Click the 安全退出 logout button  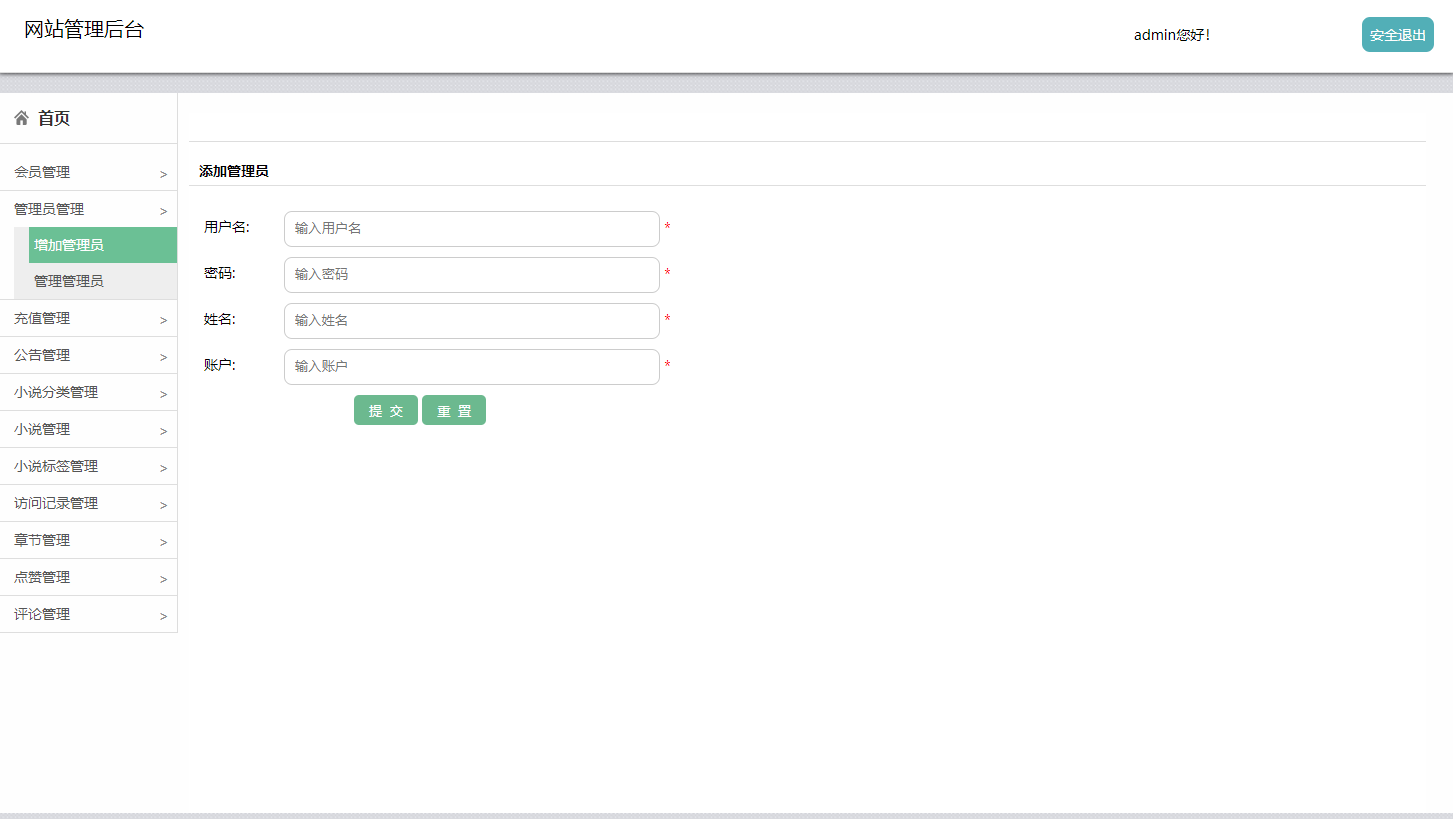pos(1397,34)
